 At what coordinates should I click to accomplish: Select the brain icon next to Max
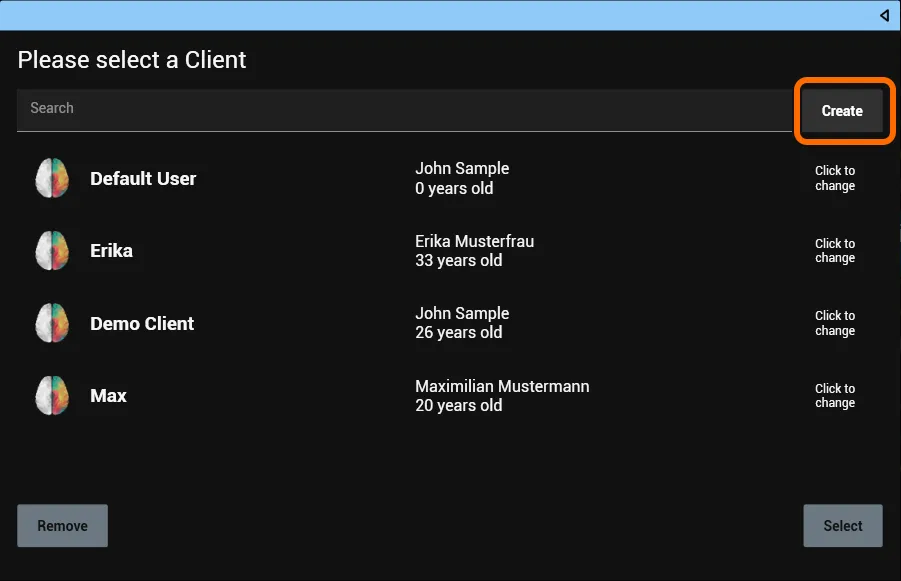[52, 395]
